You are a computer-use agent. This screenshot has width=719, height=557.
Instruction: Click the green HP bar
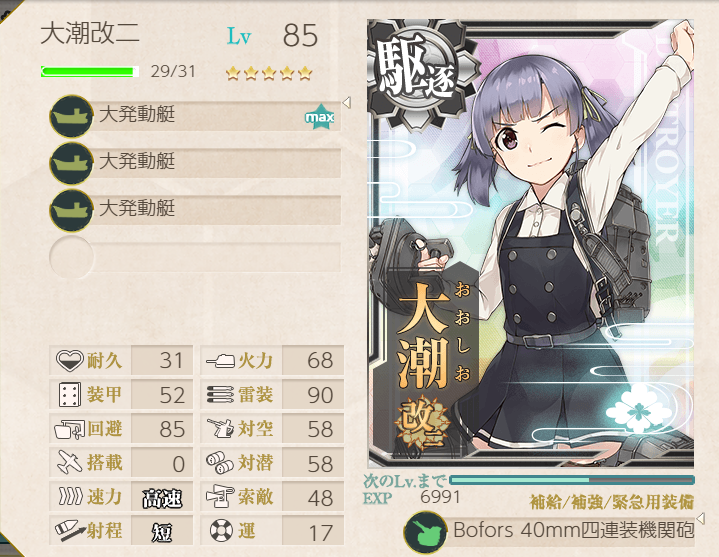(x=90, y=72)
